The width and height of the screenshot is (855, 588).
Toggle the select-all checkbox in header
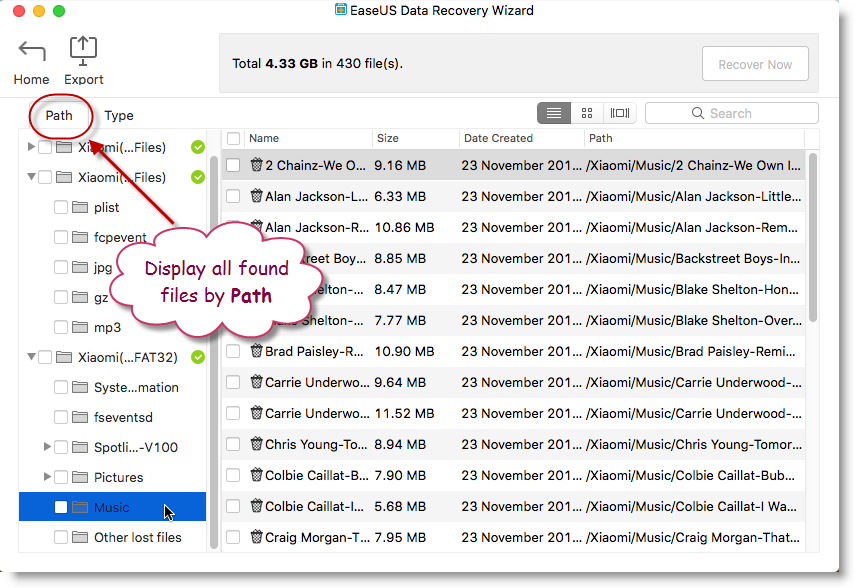click(x=233, y=138)
